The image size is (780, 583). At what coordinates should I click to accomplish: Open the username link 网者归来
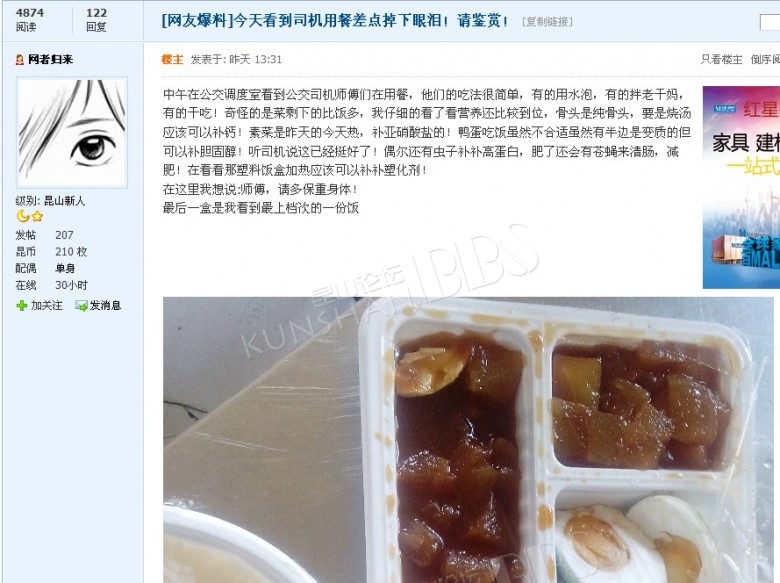pos(50,60)
